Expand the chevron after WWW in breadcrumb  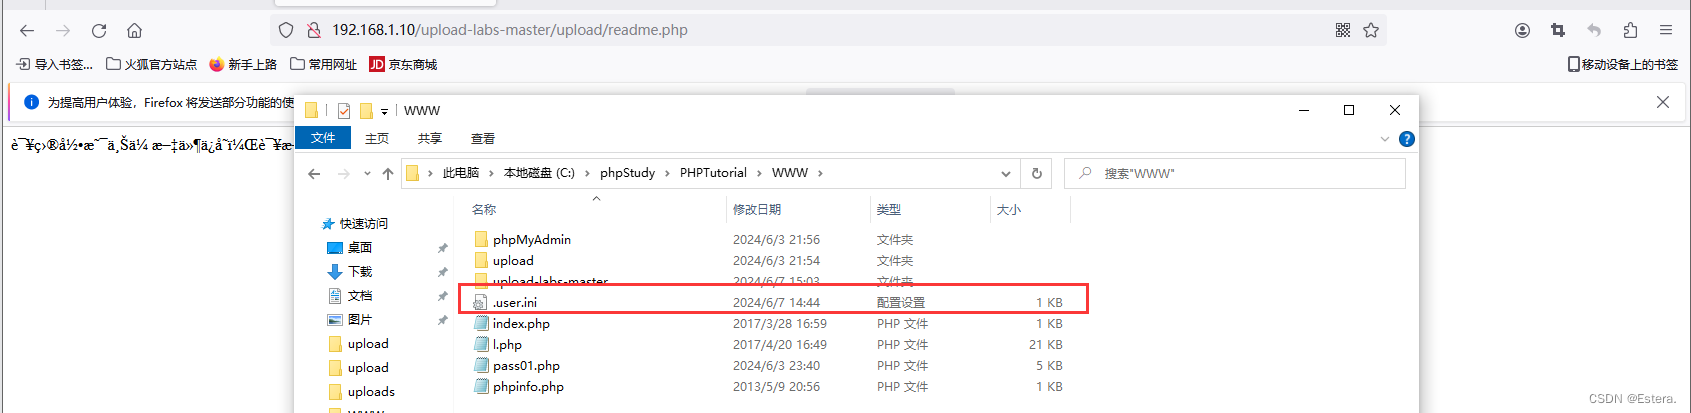tap(820, 173)
